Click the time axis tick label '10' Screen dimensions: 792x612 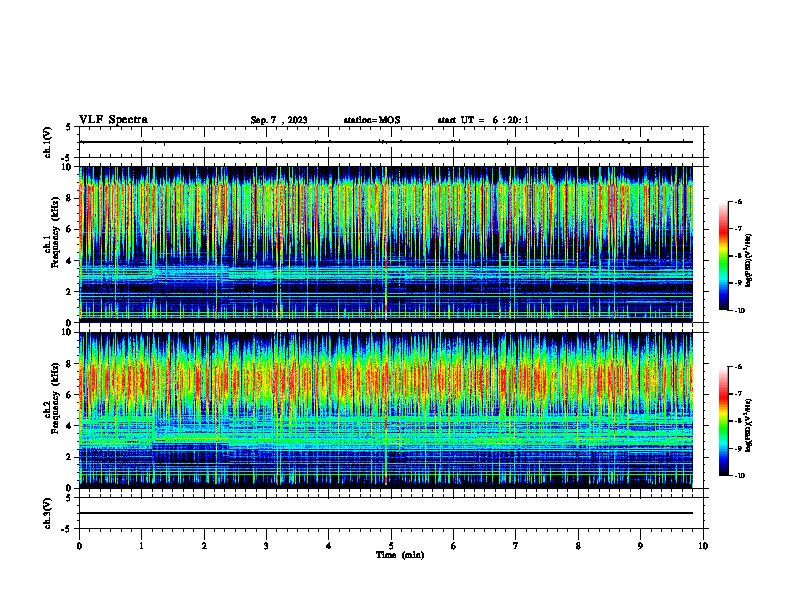(703, 546)
